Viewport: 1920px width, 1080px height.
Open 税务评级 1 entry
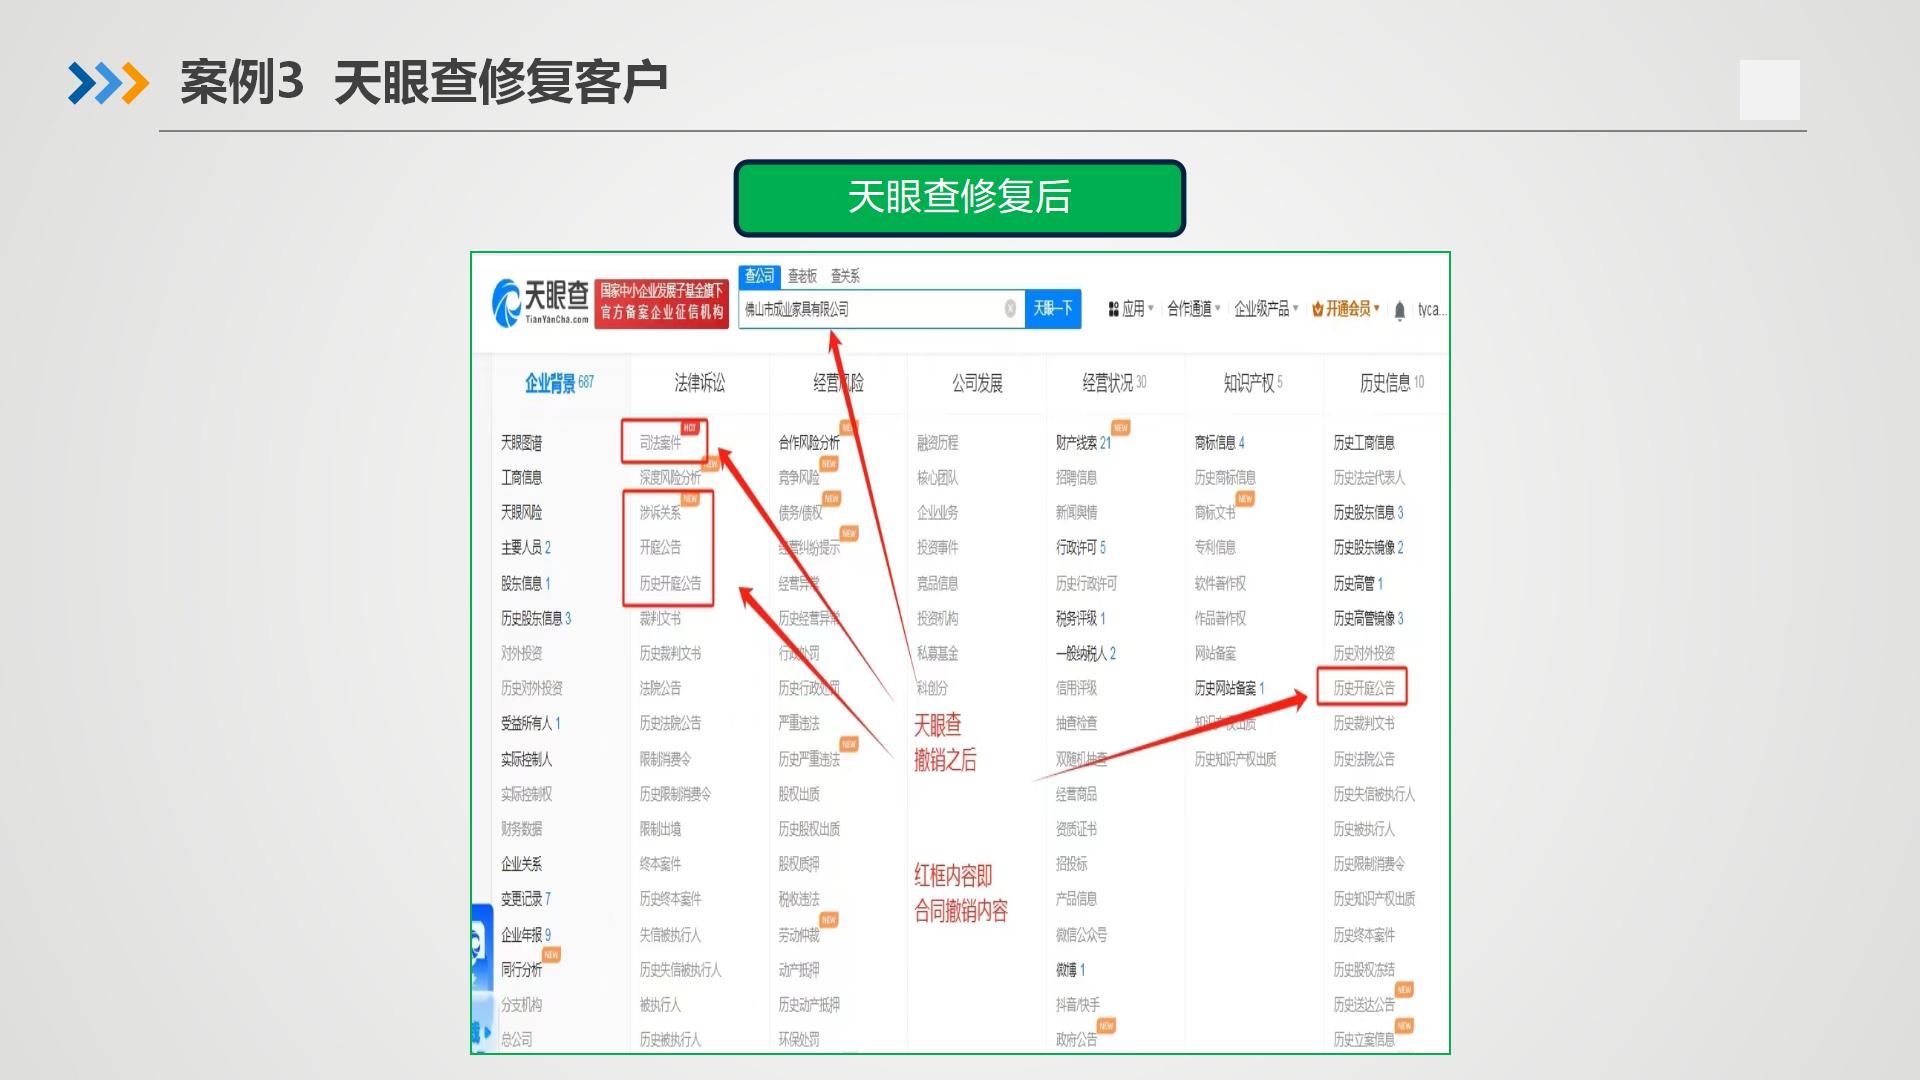pos(1080,619)
